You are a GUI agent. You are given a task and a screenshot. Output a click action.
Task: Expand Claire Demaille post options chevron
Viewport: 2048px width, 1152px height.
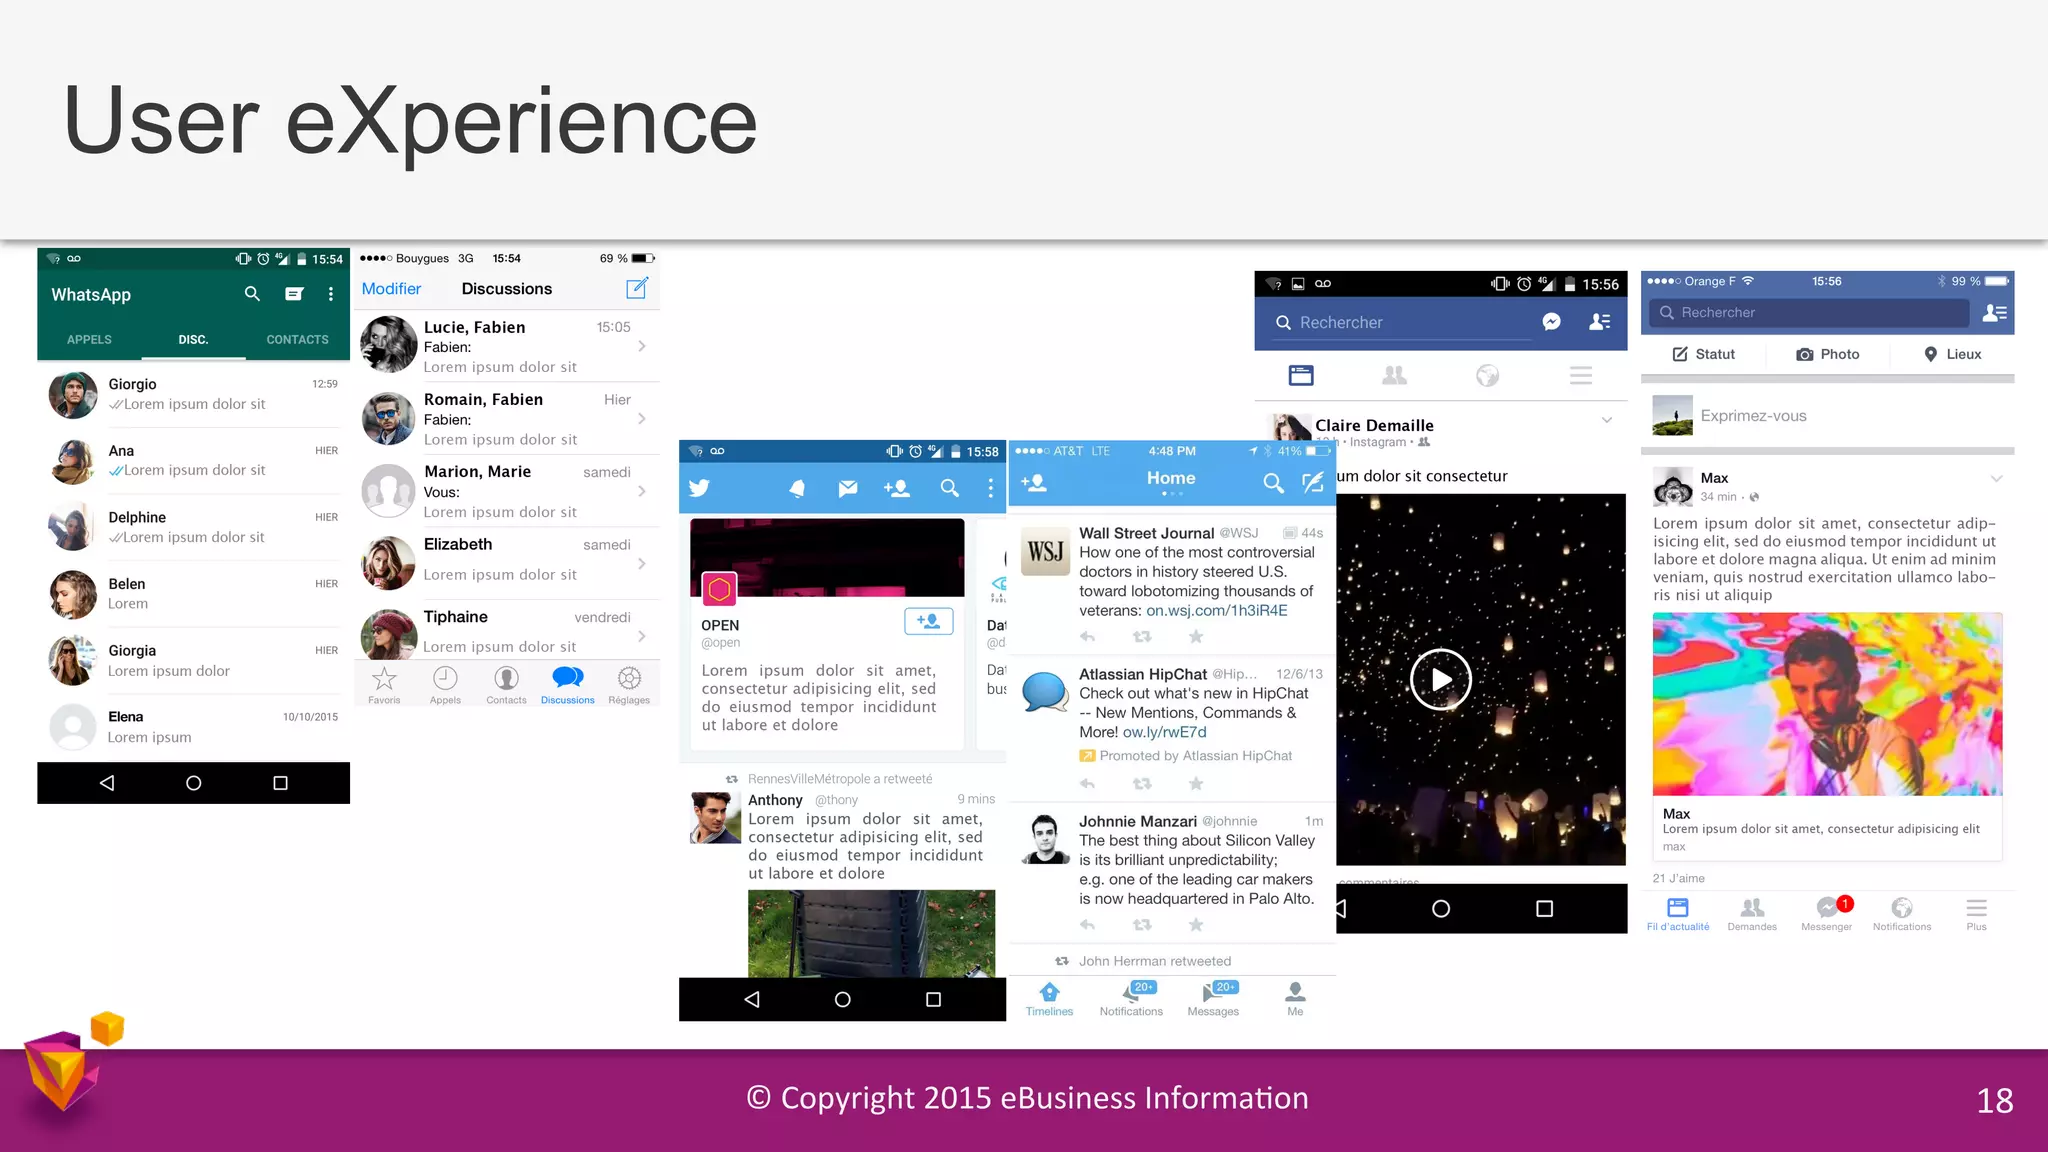coord(1607,420)
